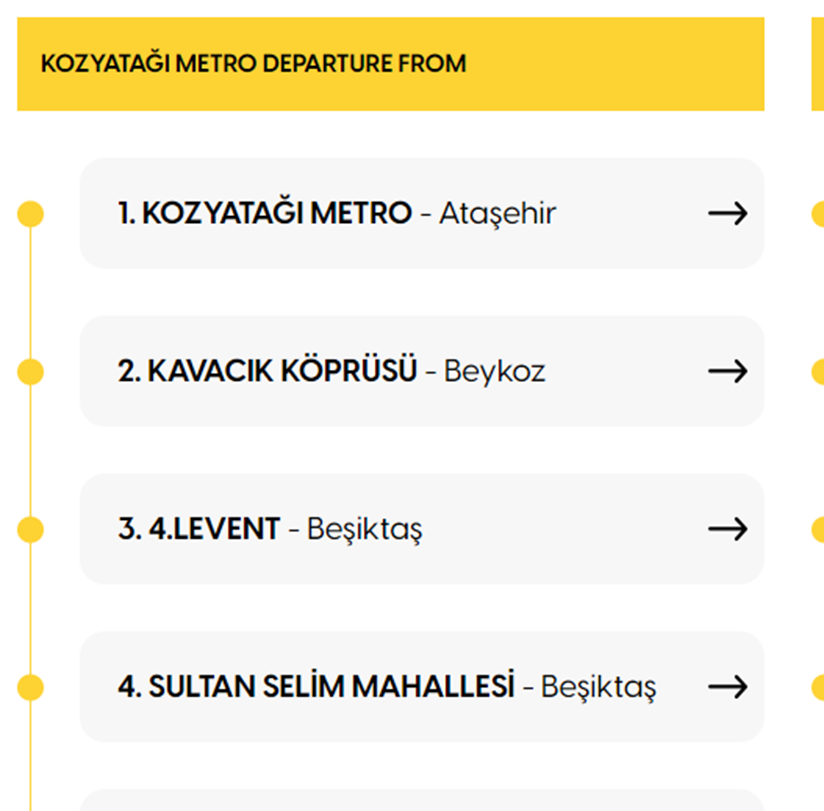Click the Kozyatağı Metro Departure From header

pyautogui.click(x=253, y=64)
